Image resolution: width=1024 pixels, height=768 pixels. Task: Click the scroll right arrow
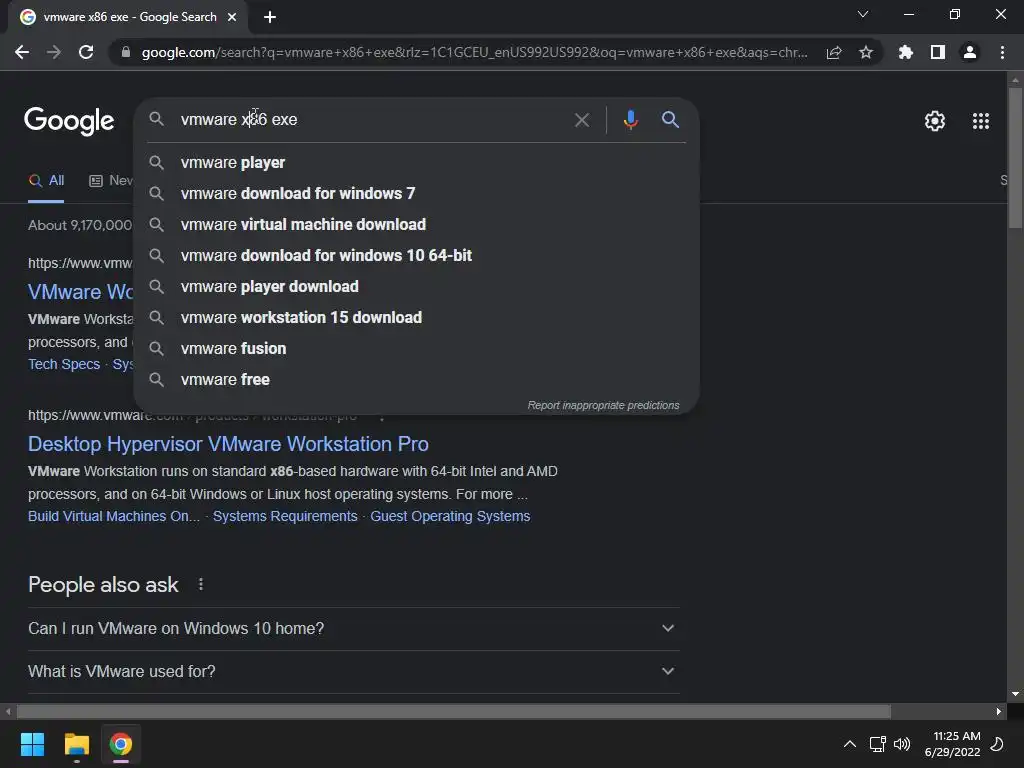click(x=999, y=711)
